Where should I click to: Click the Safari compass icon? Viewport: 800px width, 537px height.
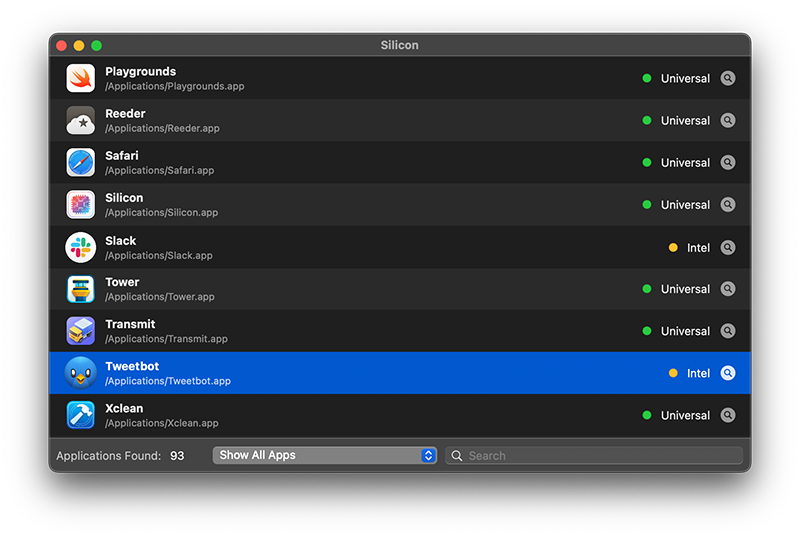coord(81,162)
